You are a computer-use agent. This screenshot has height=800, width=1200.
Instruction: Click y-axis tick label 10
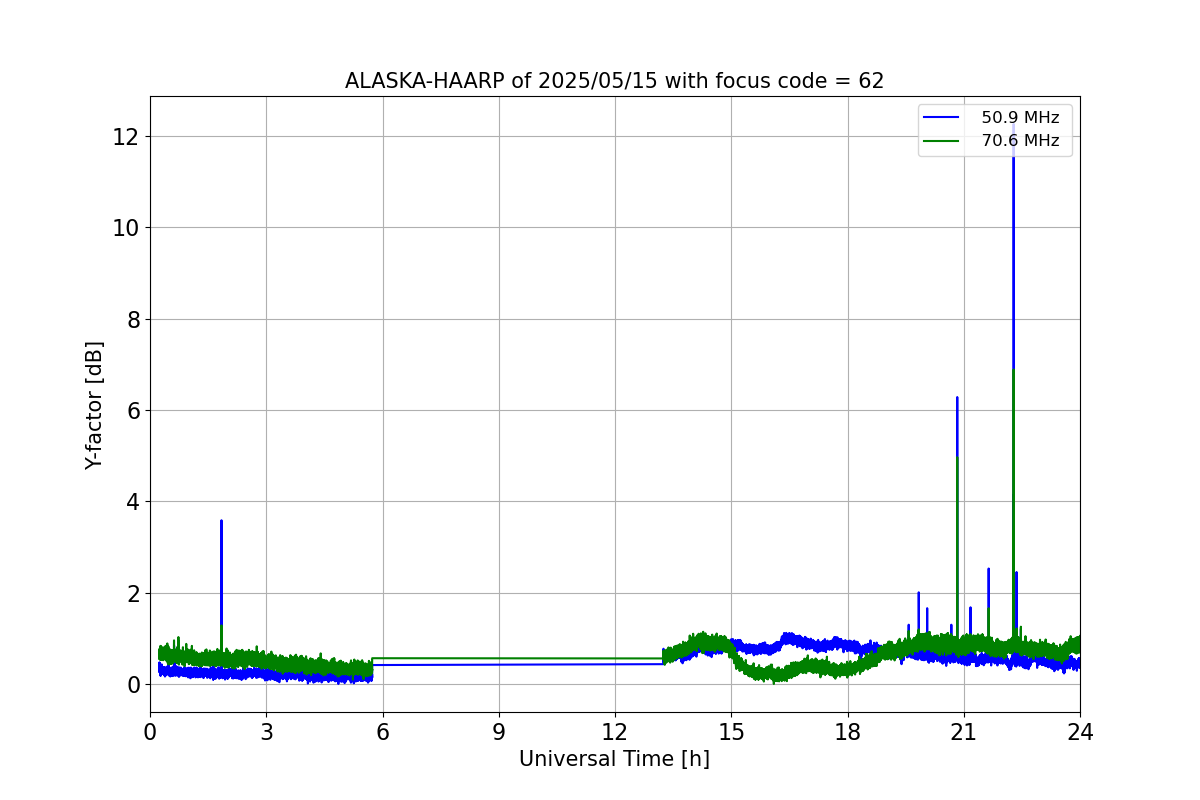pos(127,228)
